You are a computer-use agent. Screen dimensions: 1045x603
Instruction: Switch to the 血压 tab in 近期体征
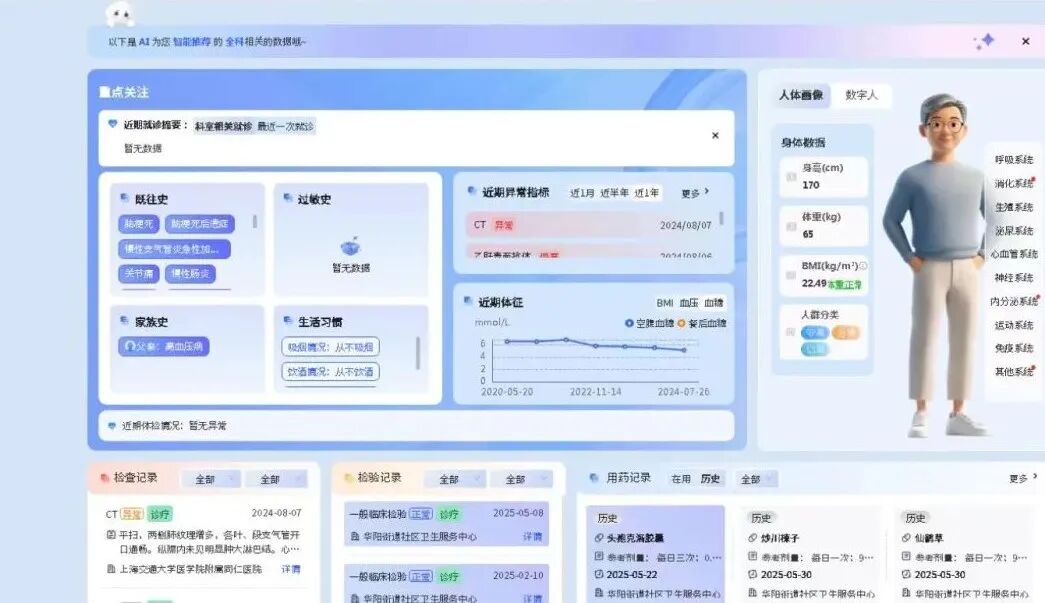[x=690, y=301]
